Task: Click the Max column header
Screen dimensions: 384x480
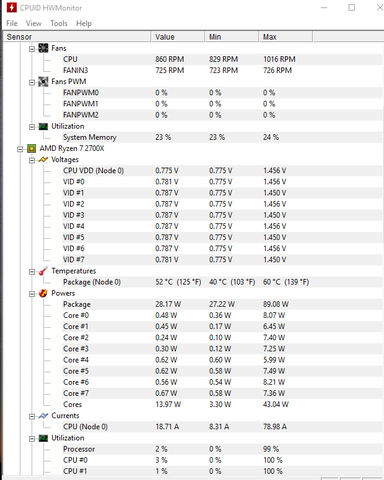Action: (x=286, y=37)
